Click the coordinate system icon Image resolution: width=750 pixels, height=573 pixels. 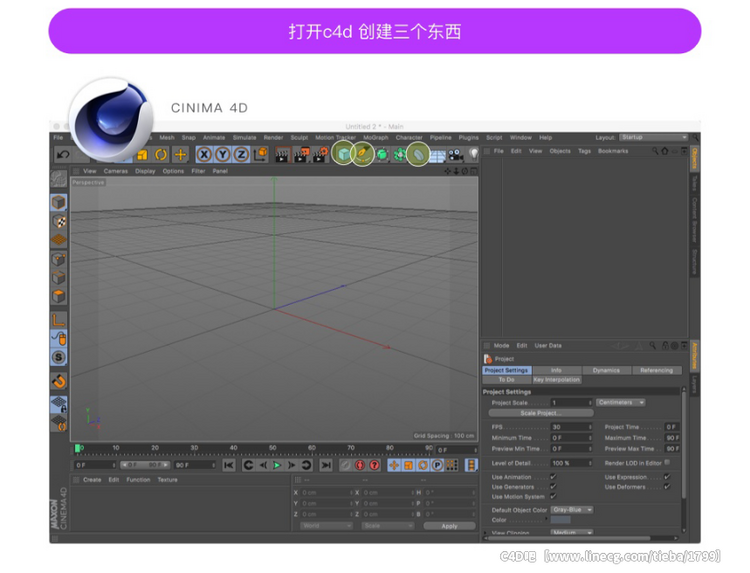tap(260, 154)
